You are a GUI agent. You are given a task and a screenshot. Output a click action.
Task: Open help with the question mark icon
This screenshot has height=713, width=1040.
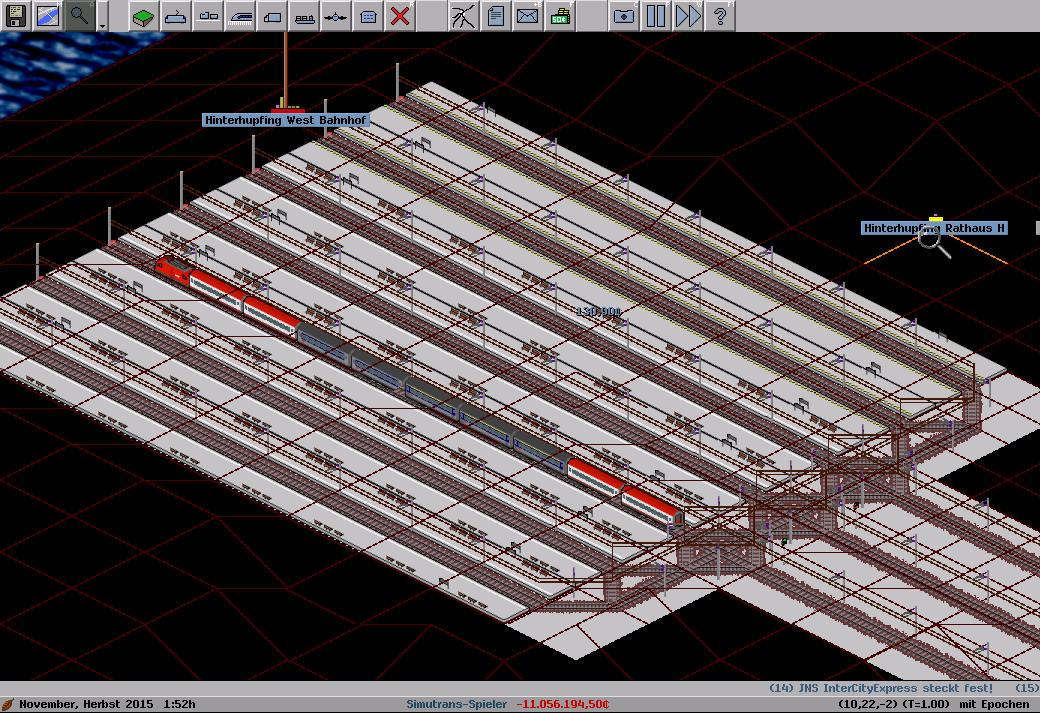(720, 15)
